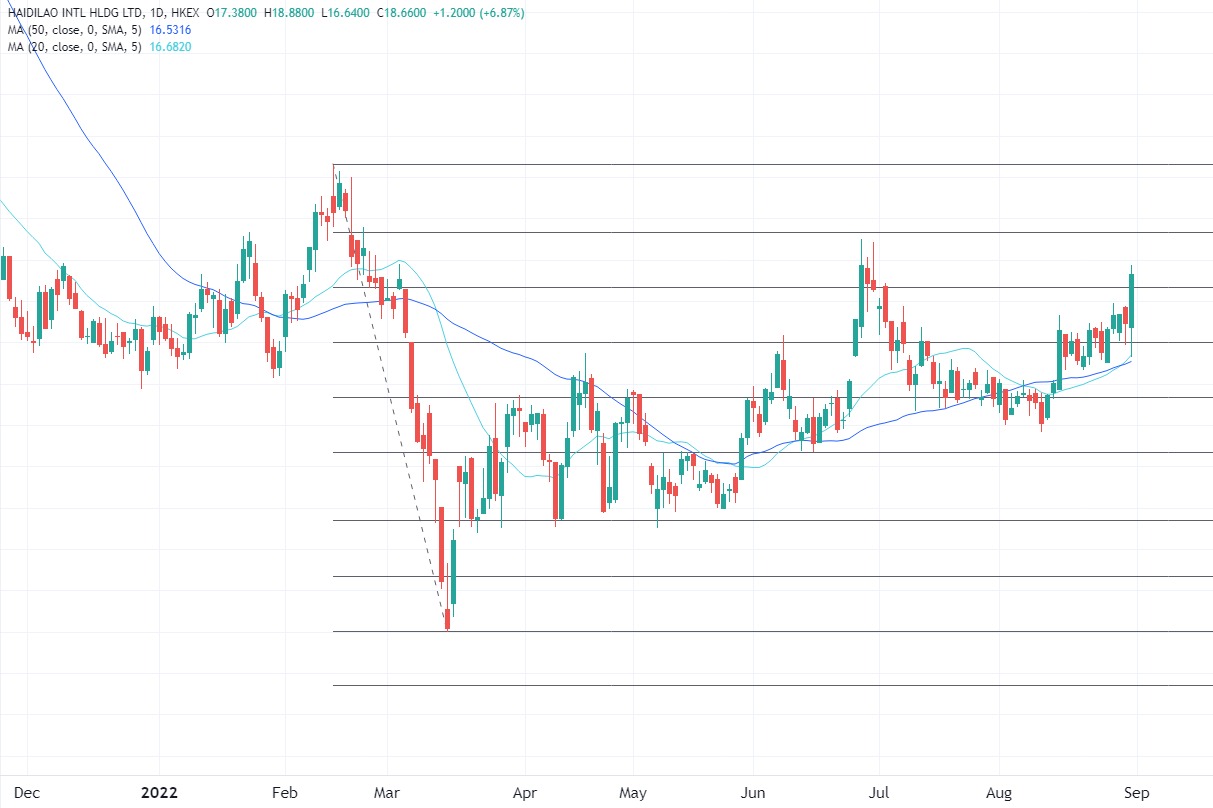This screenshot has width=1213, height=808.
Task: Click the Mar label on time axis
Action: tap(389, 793)
